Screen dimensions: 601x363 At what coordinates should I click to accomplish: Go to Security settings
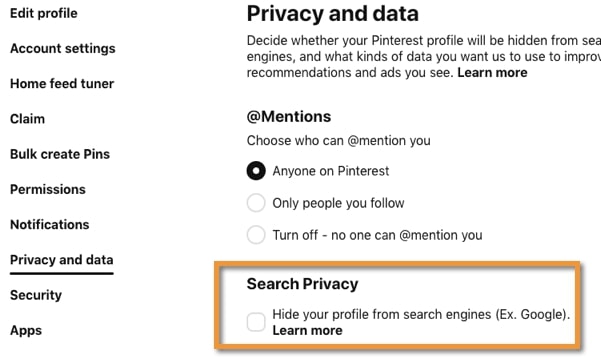36,295
